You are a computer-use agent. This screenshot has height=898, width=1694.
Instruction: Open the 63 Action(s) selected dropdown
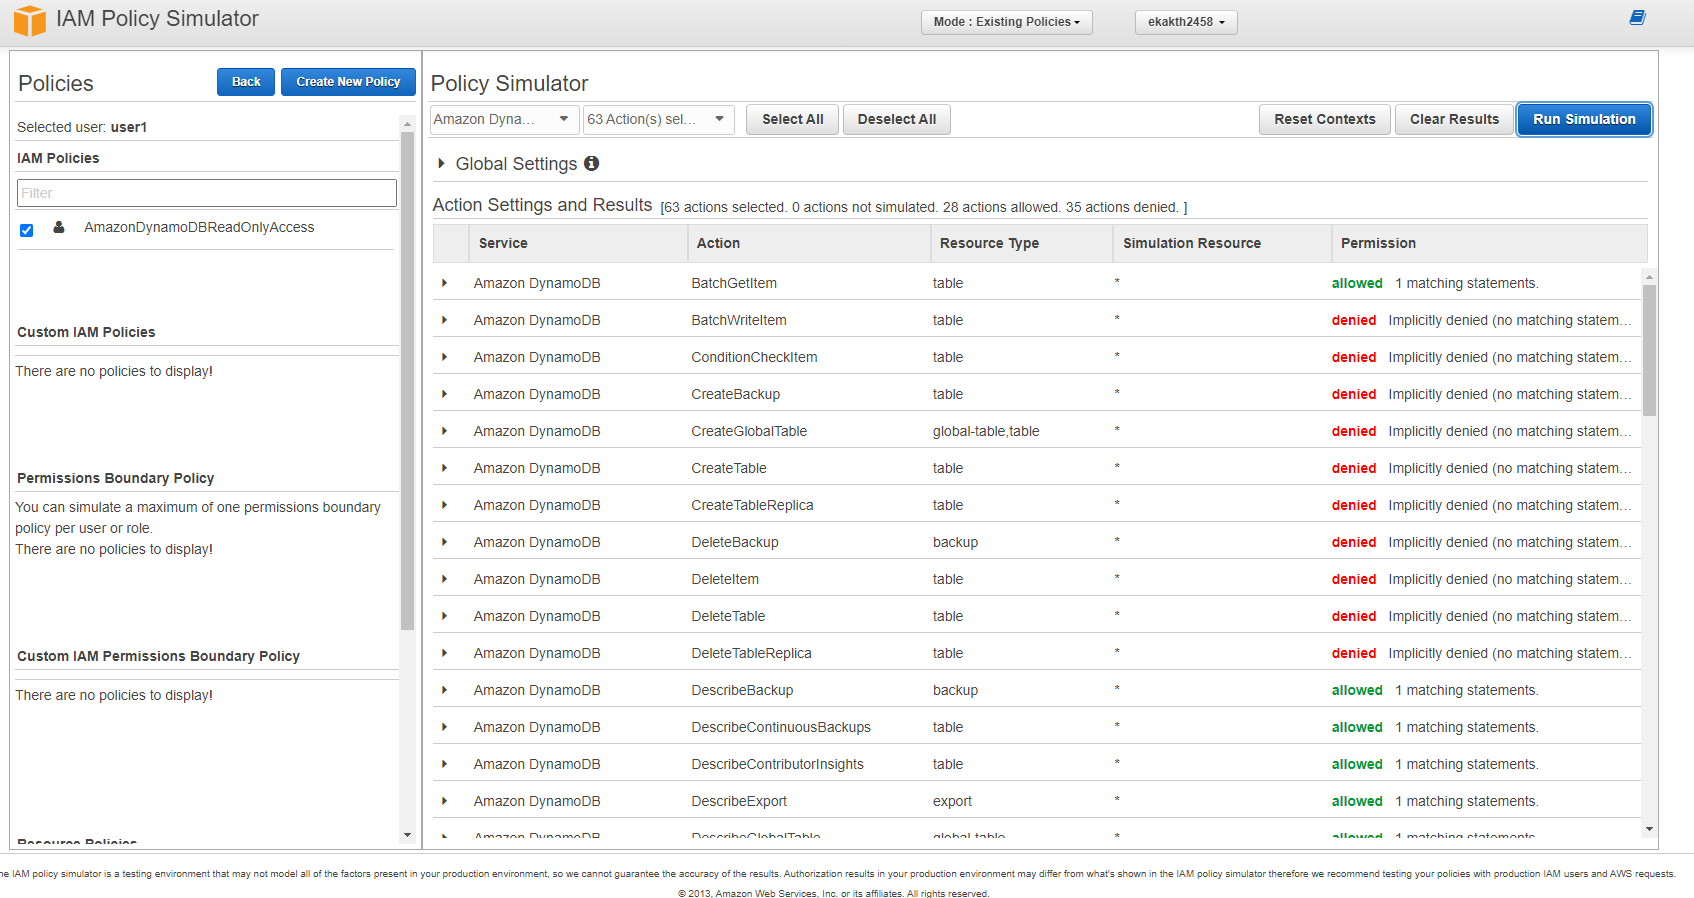click(658, 119)
